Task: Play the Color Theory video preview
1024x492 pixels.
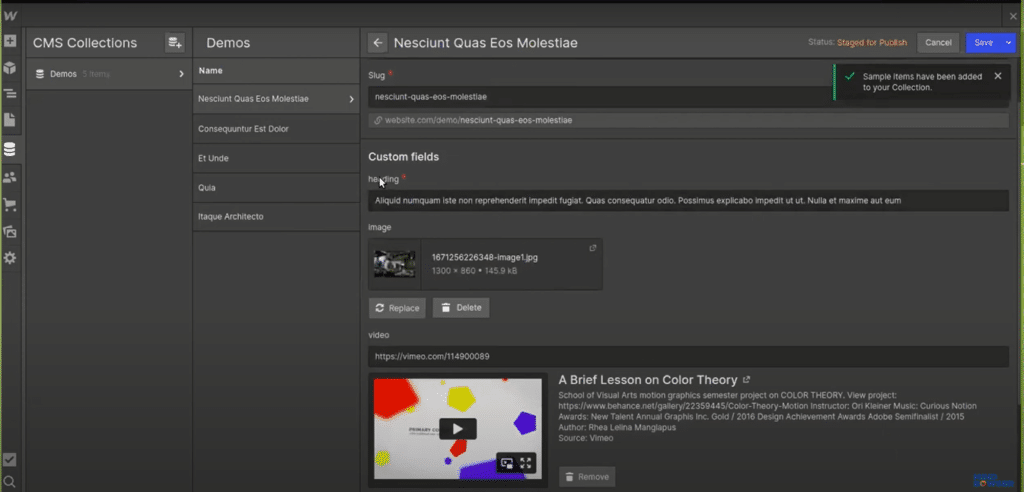Action: click(458, 429)
